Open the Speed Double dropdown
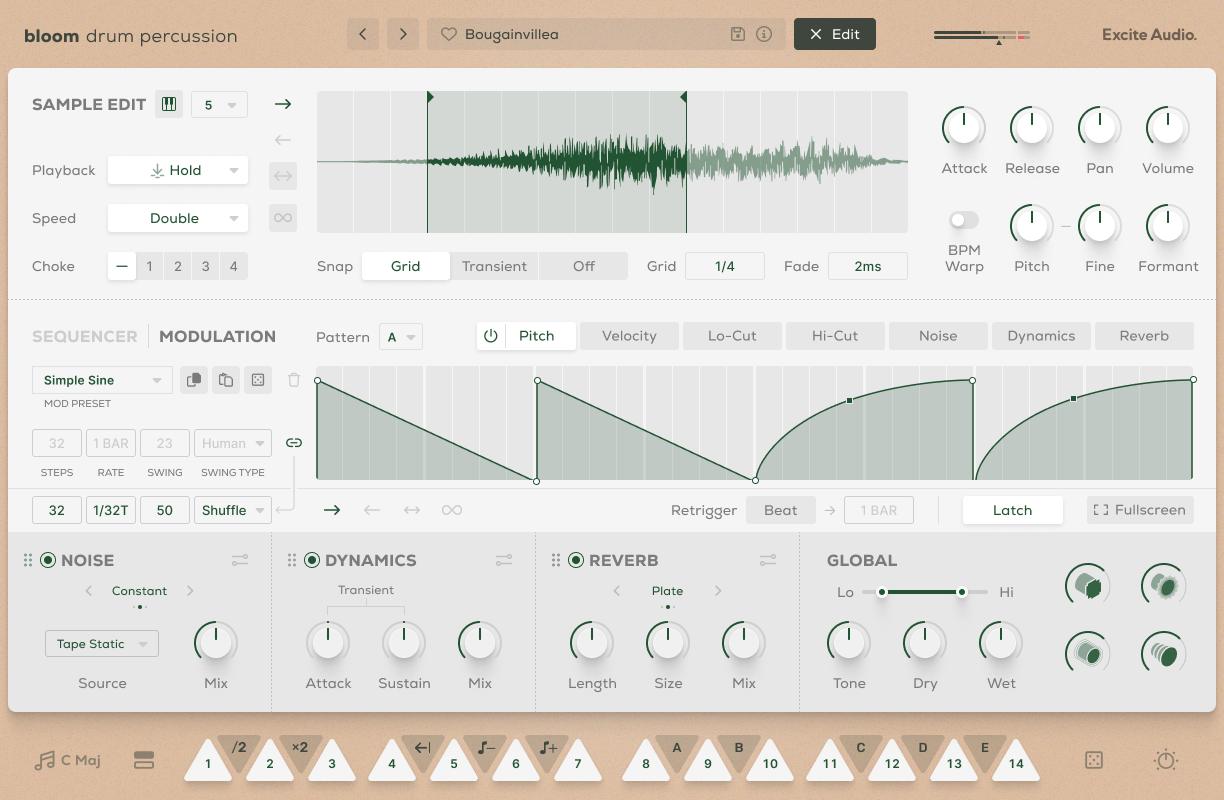 coord(177,218)
